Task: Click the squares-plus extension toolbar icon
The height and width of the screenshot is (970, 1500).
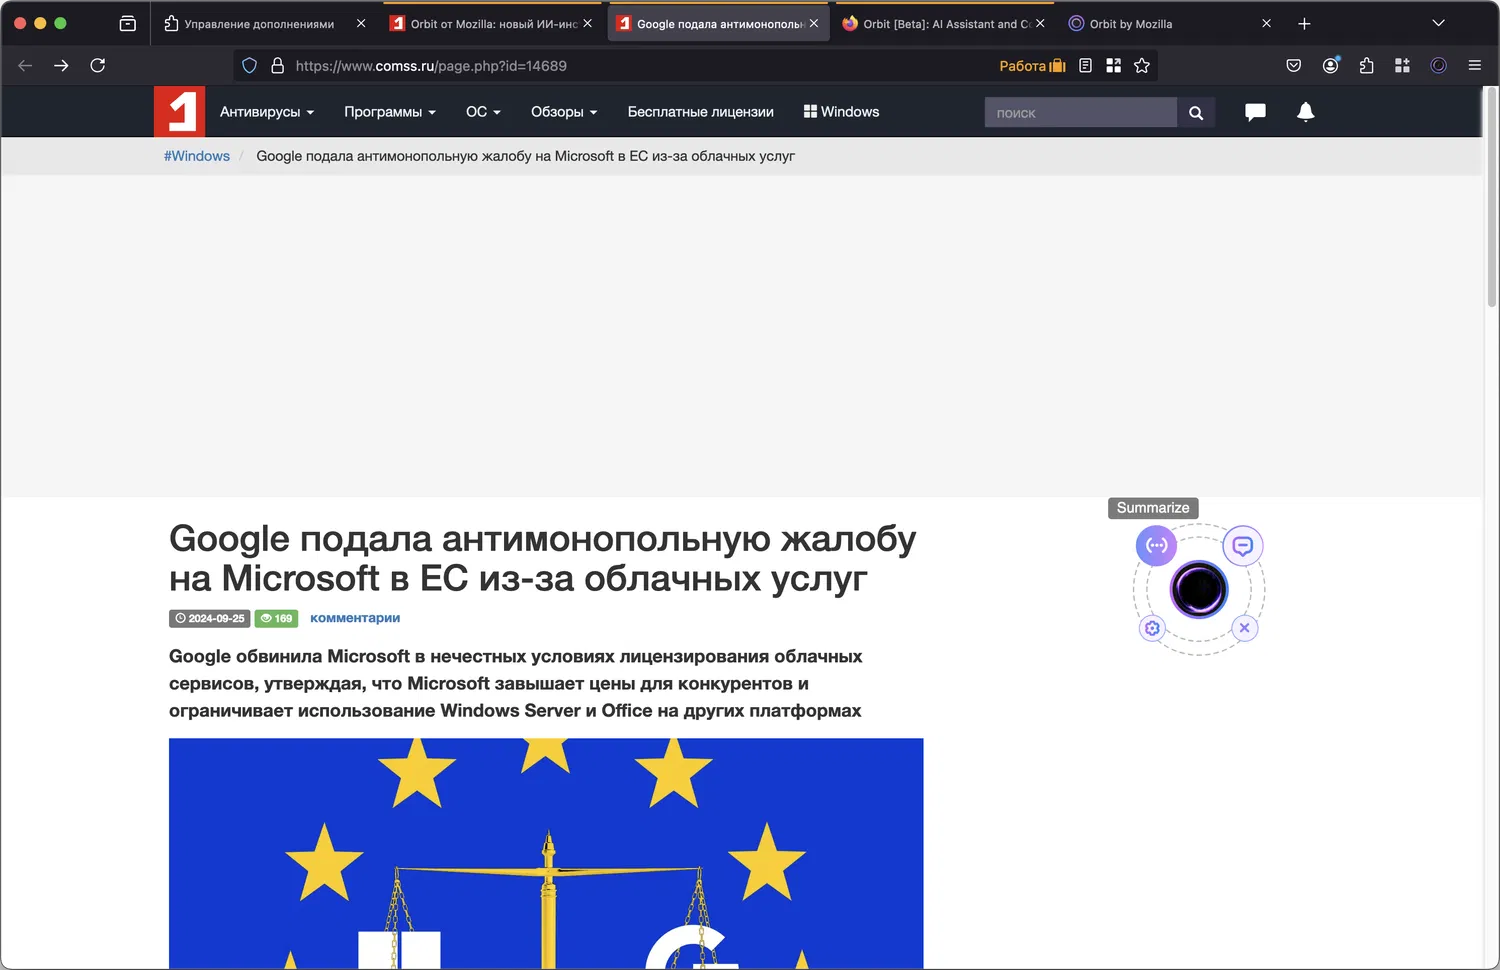Action: coord(1402,66)
